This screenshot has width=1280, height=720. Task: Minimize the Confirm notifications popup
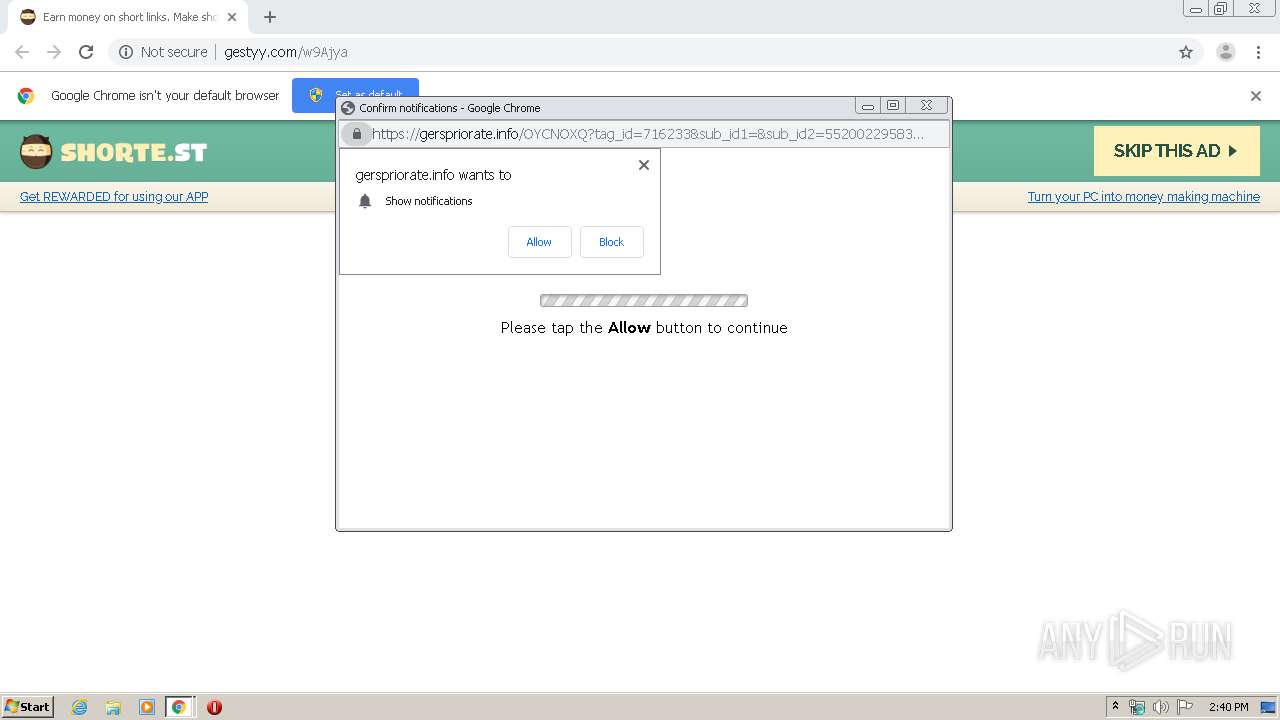click(868, 106)
